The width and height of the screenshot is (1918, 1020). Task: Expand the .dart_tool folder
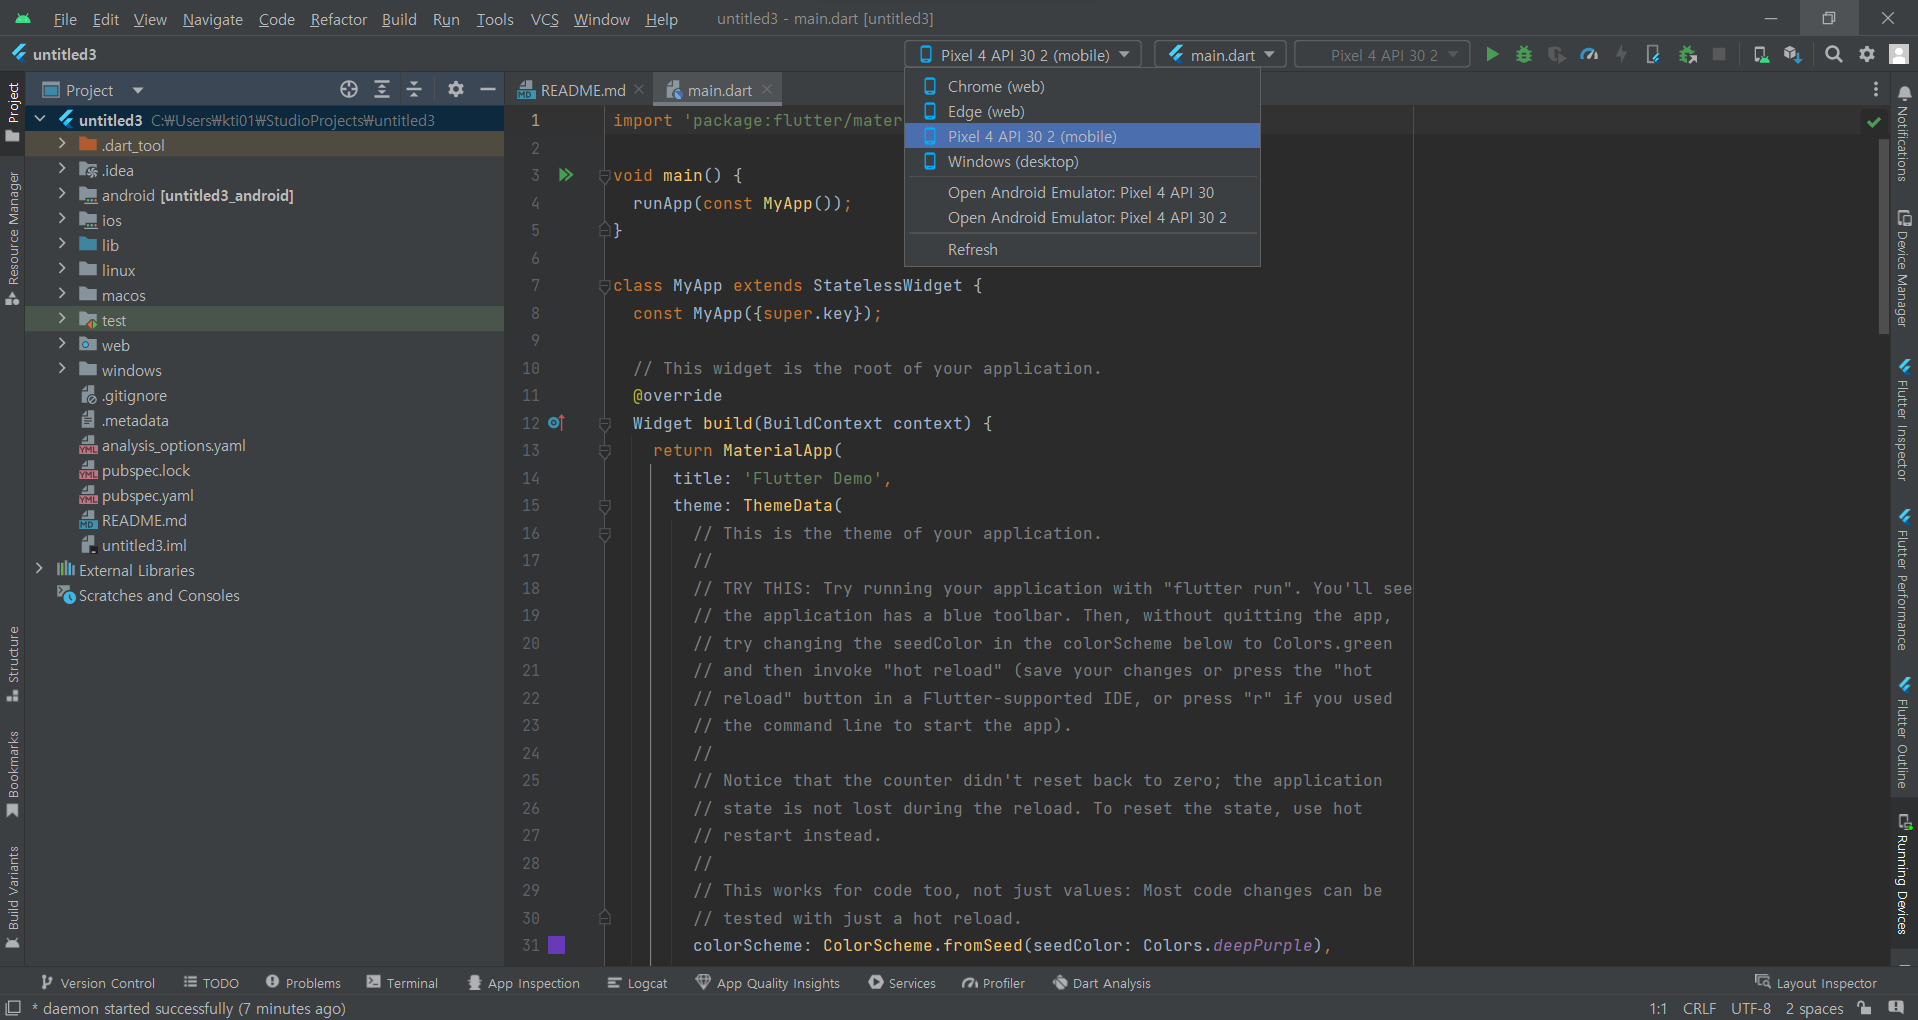click(x=62, y=145)
